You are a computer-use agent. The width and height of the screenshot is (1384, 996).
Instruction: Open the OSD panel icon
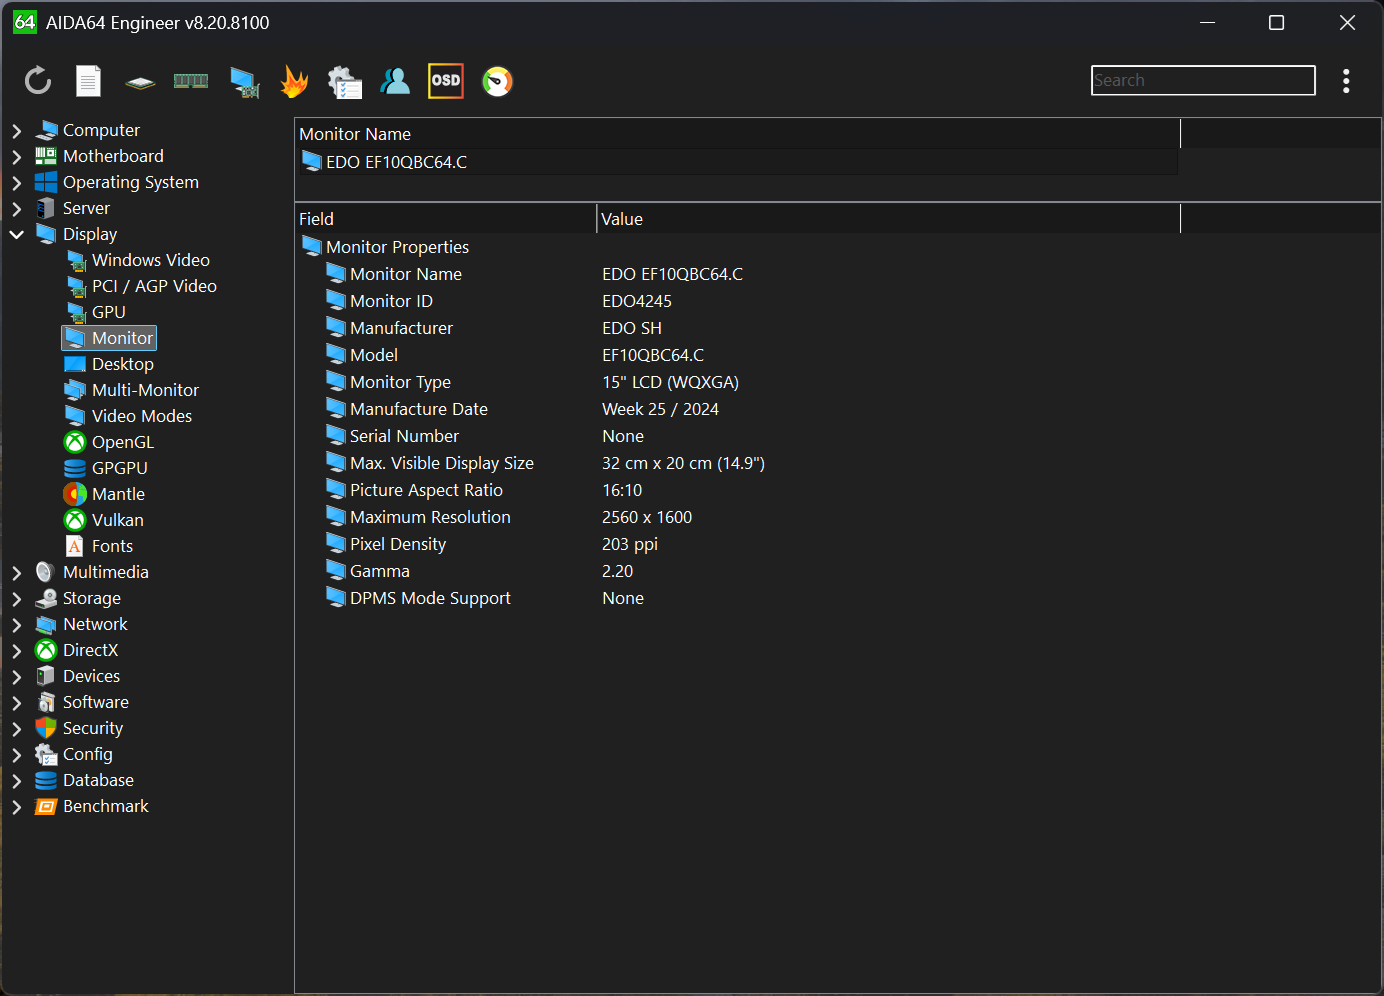tap(446, 81)
